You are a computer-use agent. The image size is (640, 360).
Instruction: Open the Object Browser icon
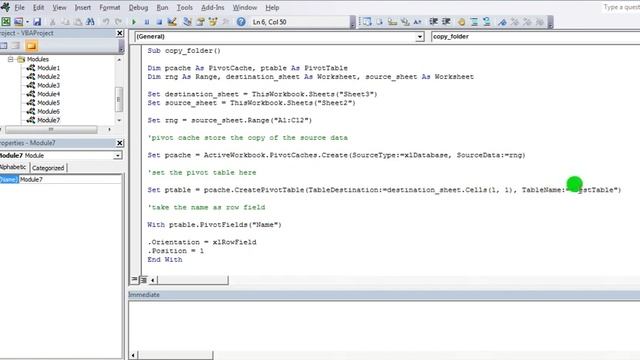[213, 22]
